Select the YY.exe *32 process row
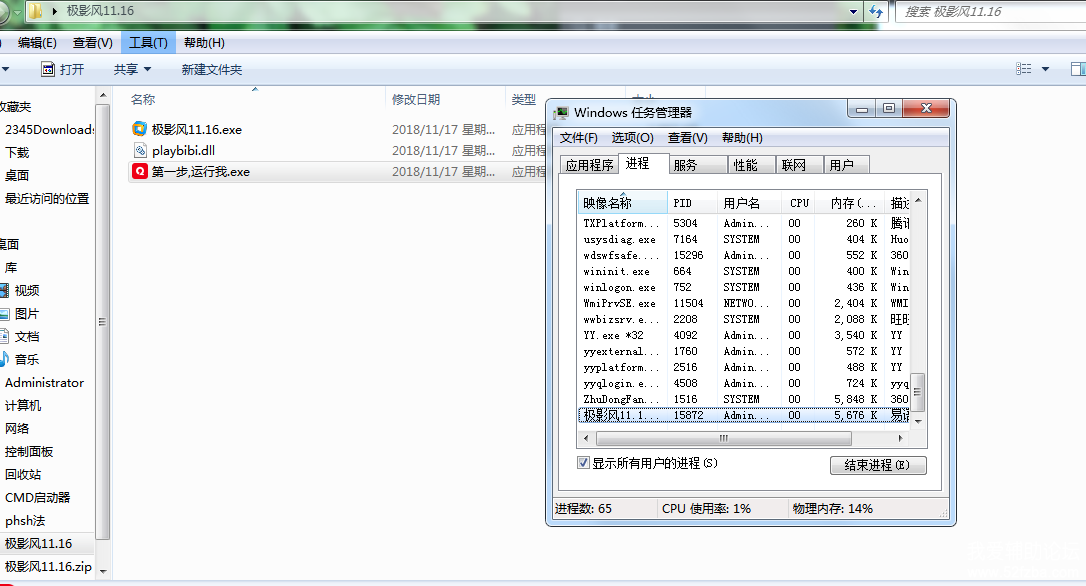 (x=743, y=335)
